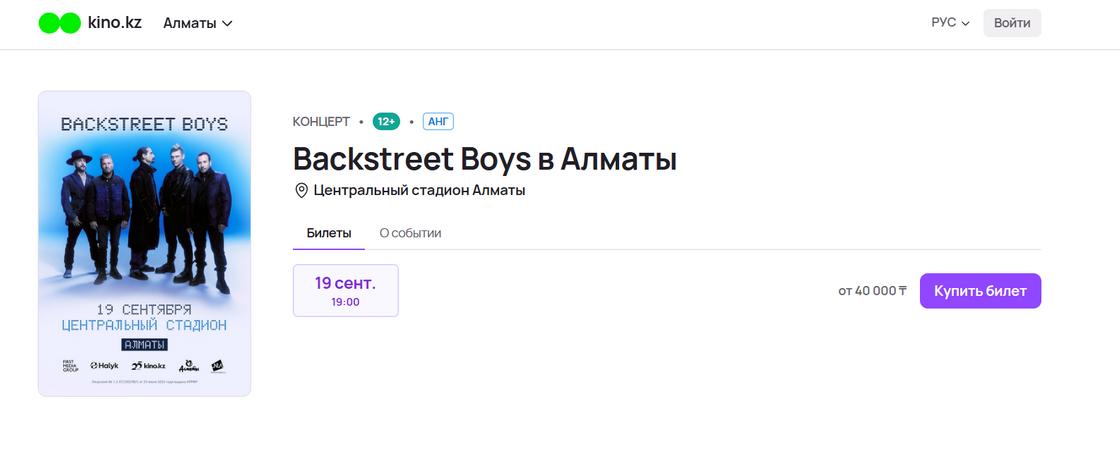
Task: Open Центральный стадион Алматы venue link
Action: [x=419, y=191]
